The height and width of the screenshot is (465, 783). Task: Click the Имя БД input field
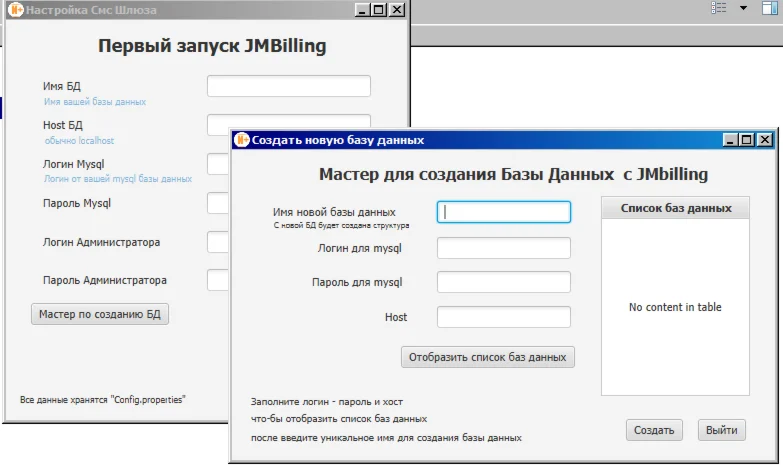pos(289,86)
